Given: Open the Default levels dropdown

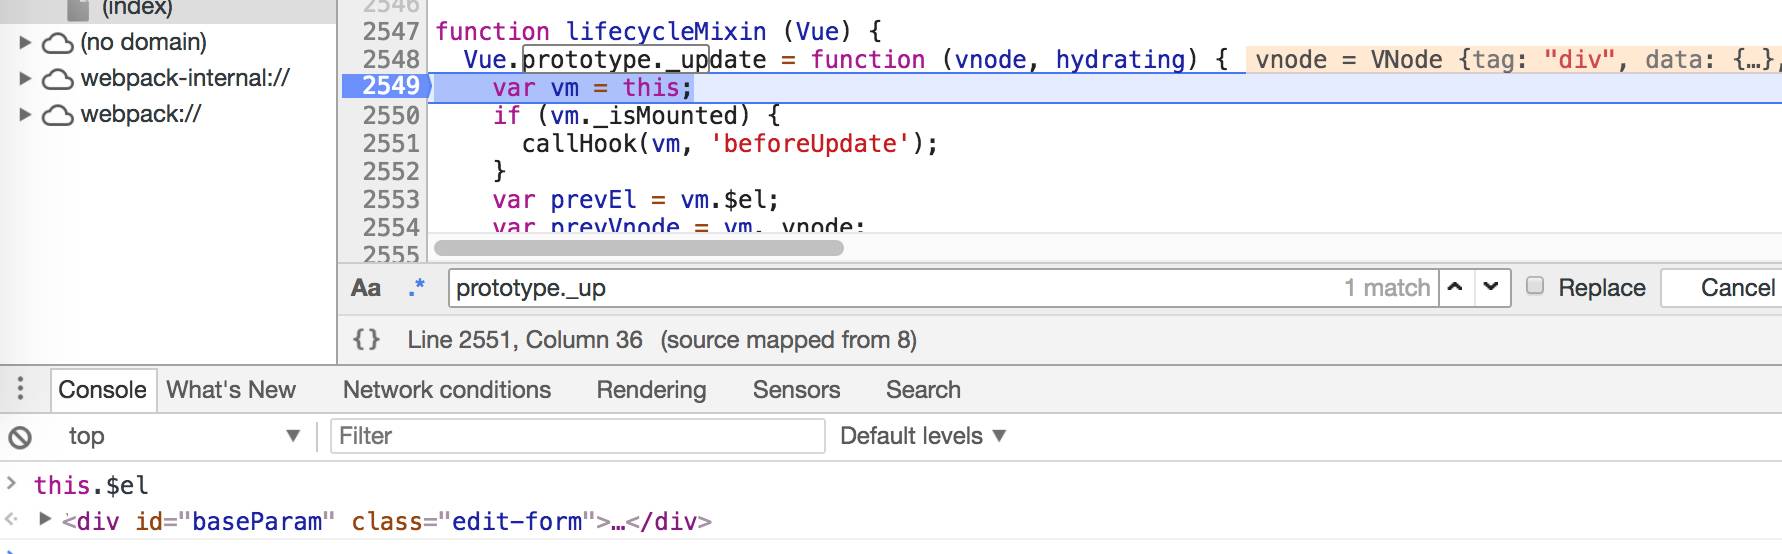Looking at the screenshot, I should click(x=922, y=436).
